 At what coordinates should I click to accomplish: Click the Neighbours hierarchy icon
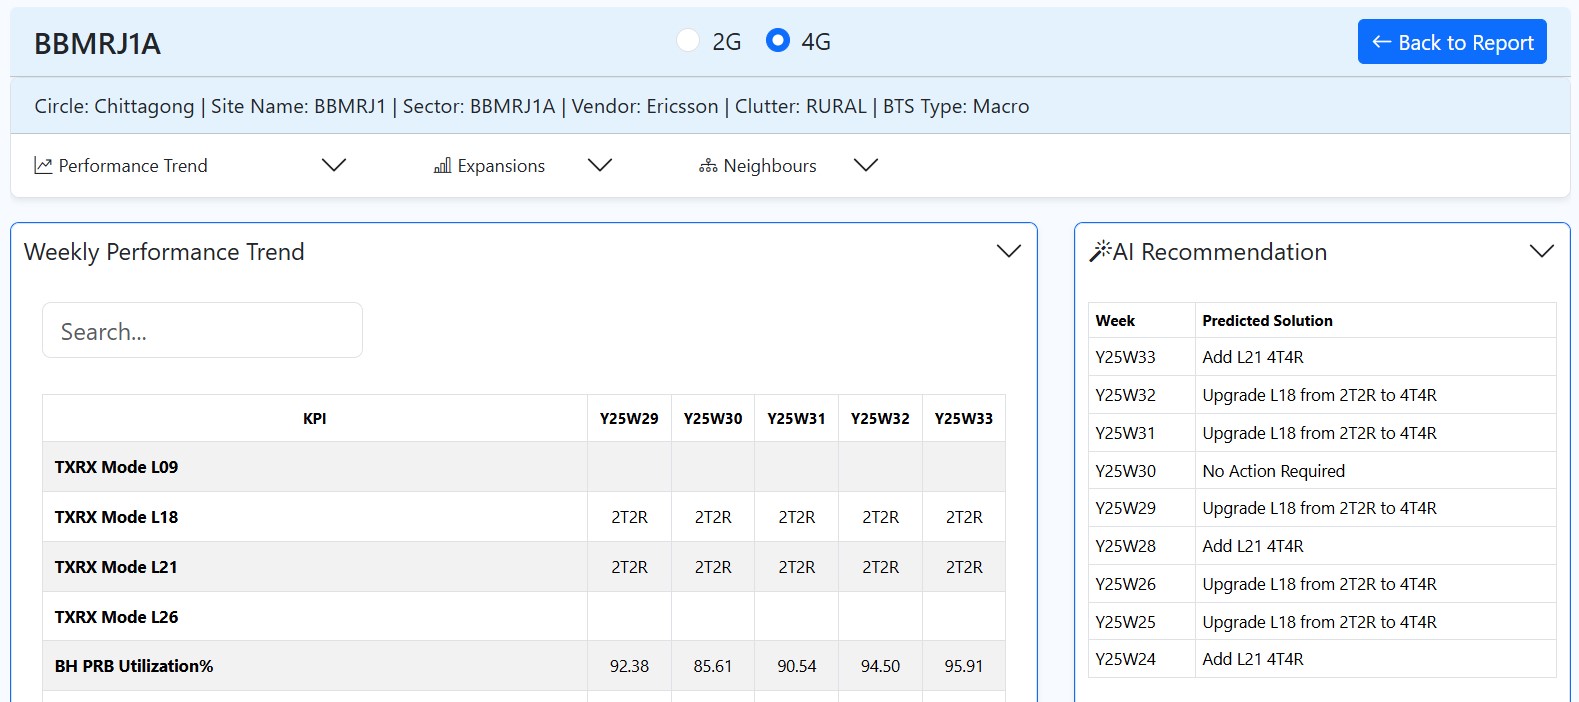(708, 165)
